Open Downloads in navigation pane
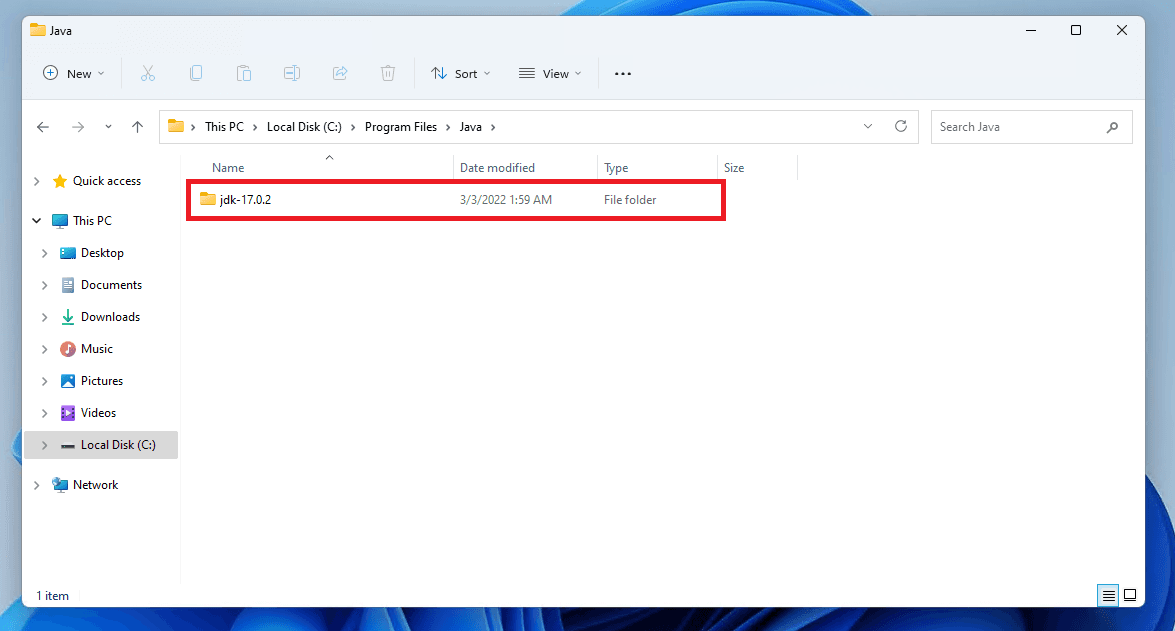 point(110,317)
